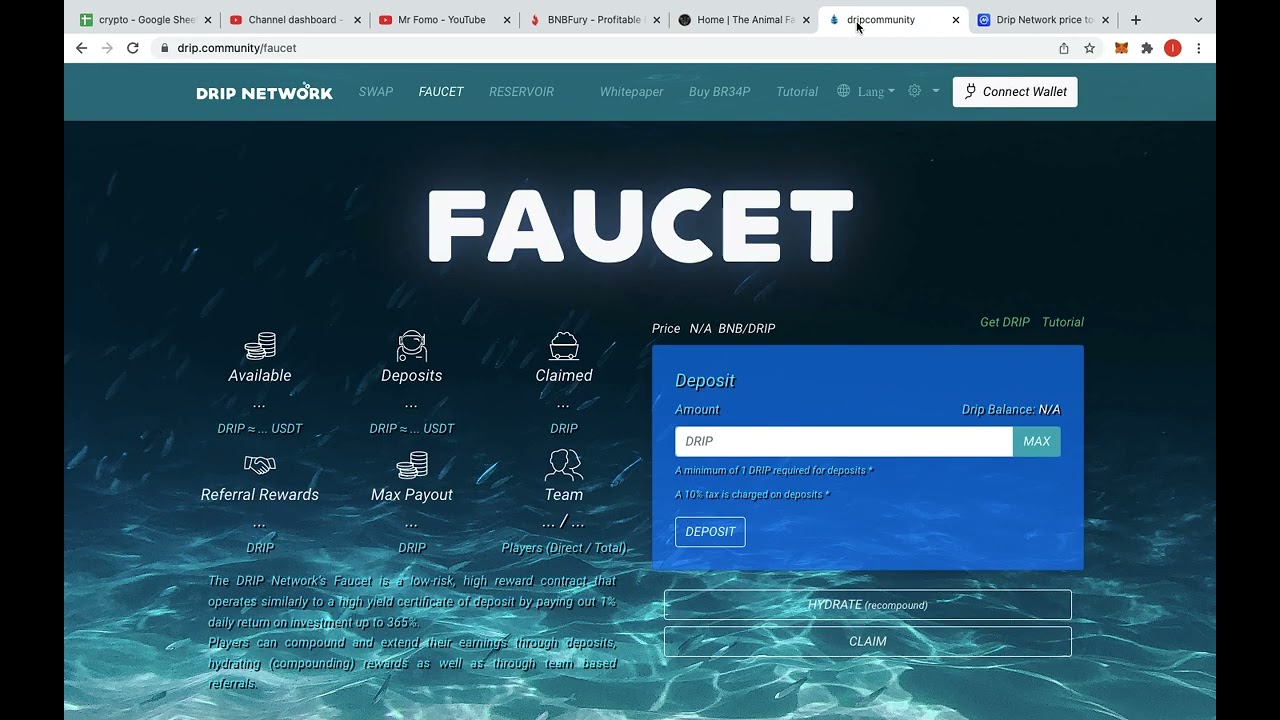Click the Claimed mine cart icon
The width and height of the screenshot is (1280, 720).
click(x=564, y=346)
